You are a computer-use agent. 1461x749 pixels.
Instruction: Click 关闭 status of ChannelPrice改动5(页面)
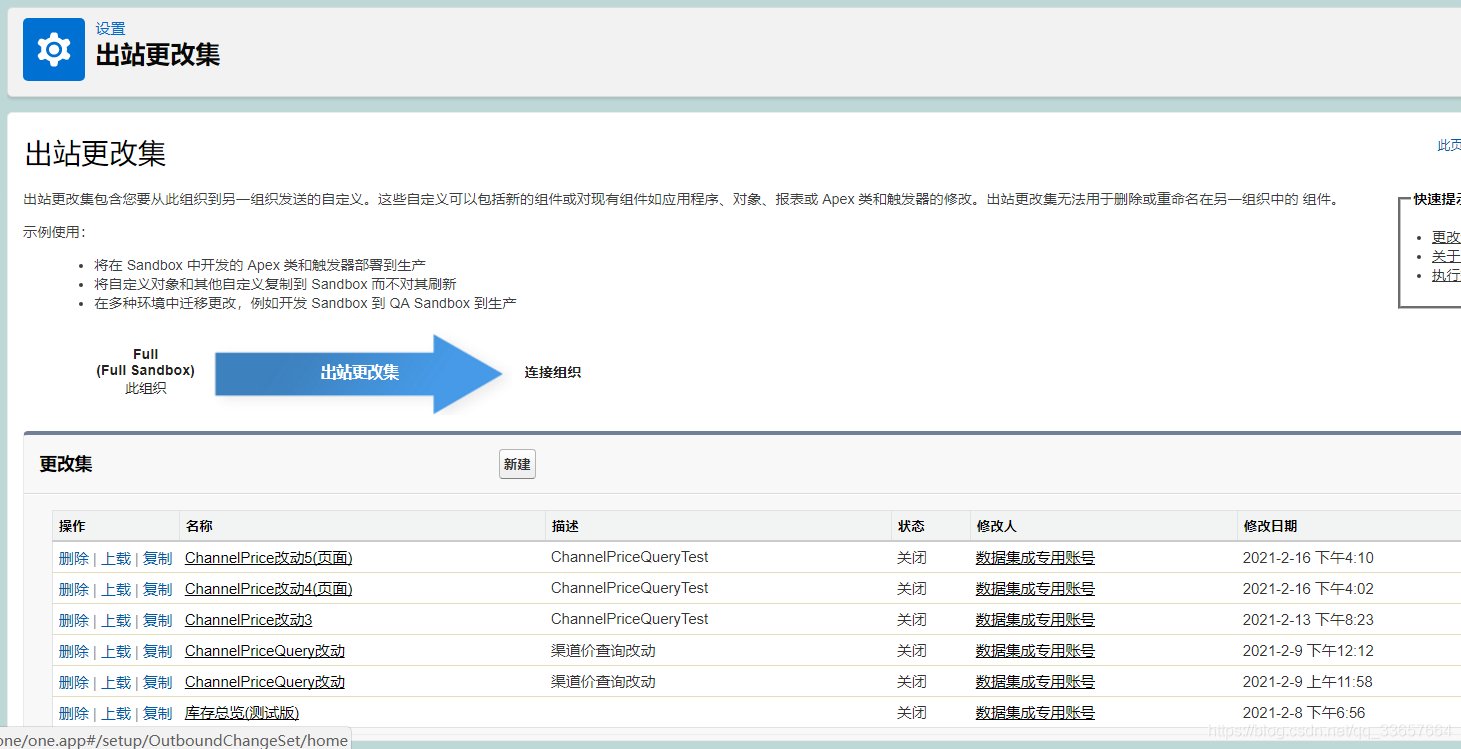tap(912, 558)
